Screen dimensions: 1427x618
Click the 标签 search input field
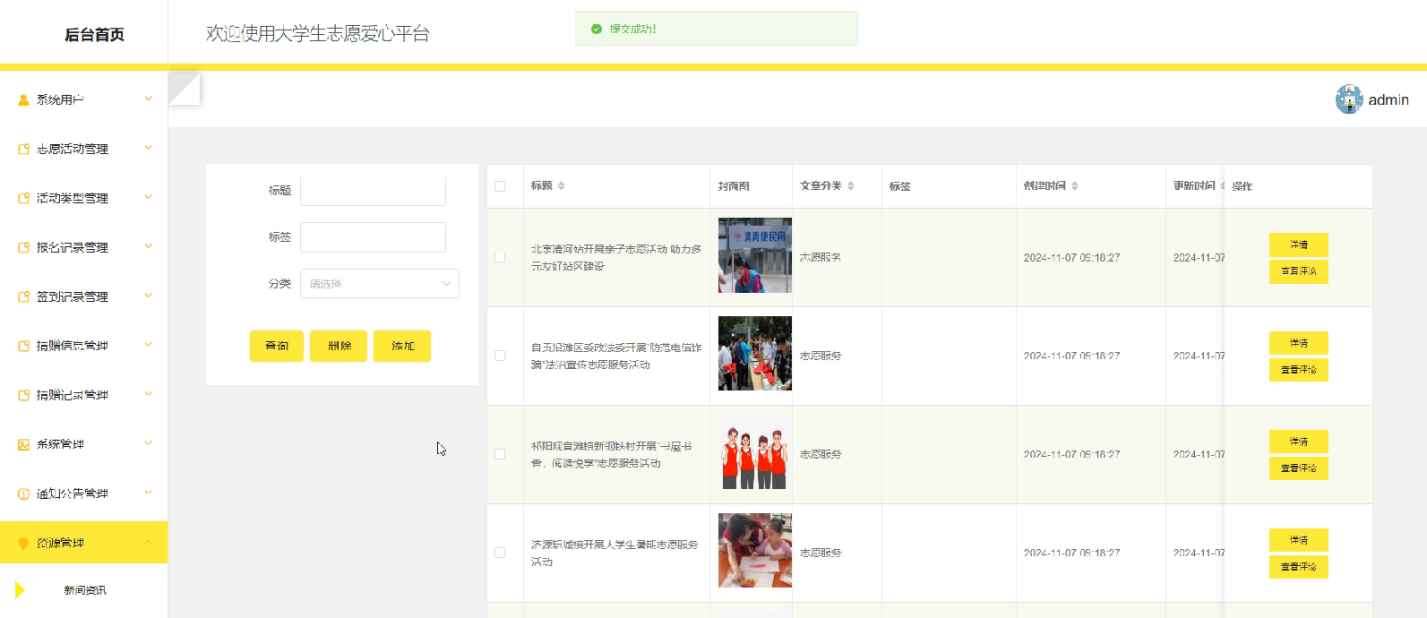(x=373, y=237)
